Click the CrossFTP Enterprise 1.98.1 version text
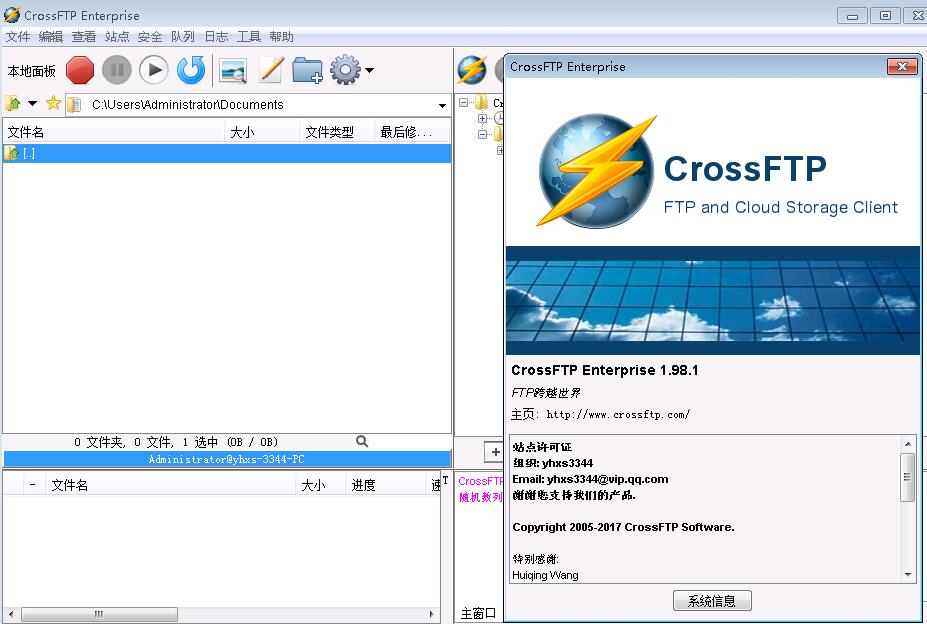 [x=605, y=370]
